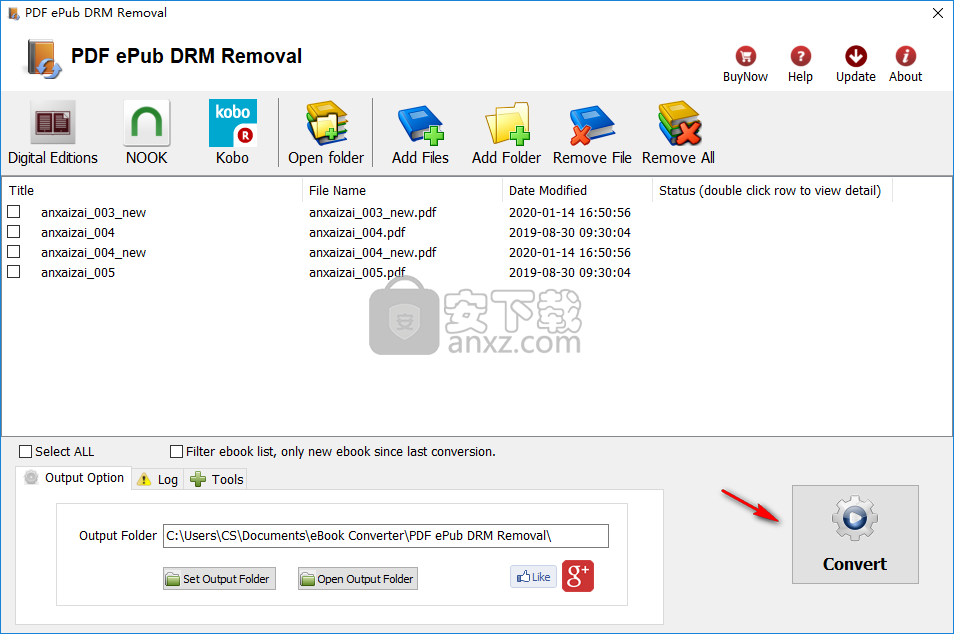Tick checkbox for anxaizai_004_new
954x634 pixels.
[13, 252]
